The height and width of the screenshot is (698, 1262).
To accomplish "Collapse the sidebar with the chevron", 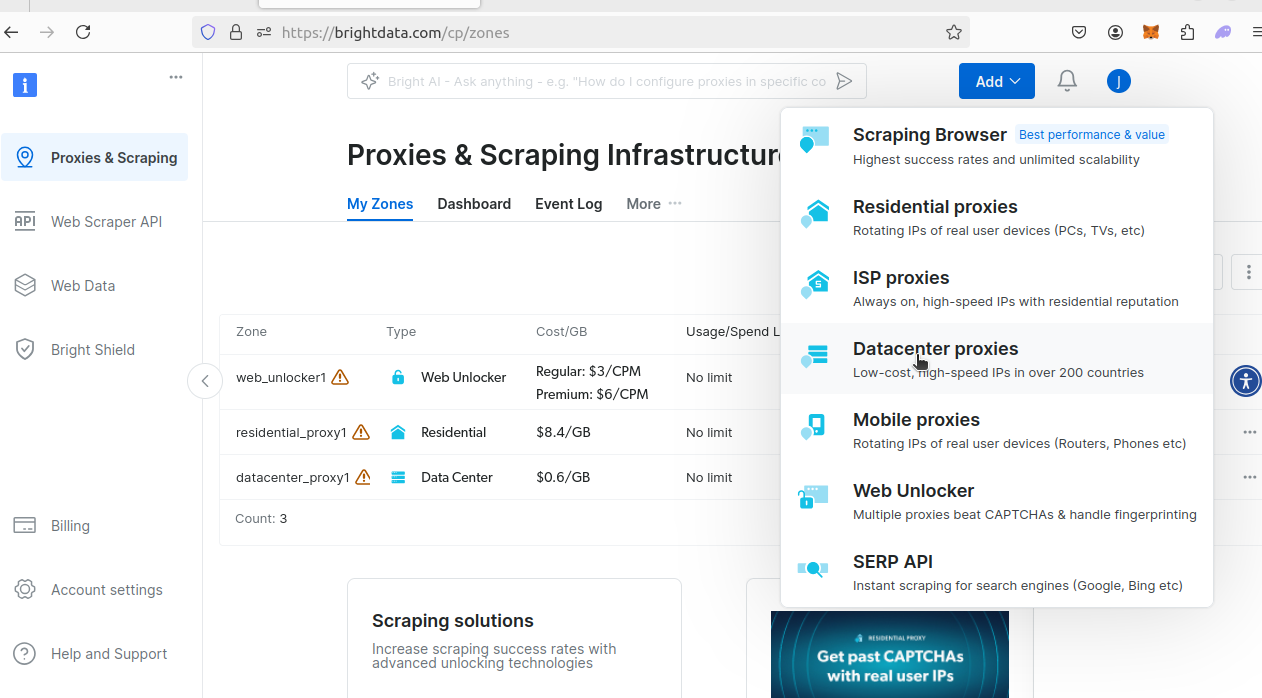I will pos(205,381).
